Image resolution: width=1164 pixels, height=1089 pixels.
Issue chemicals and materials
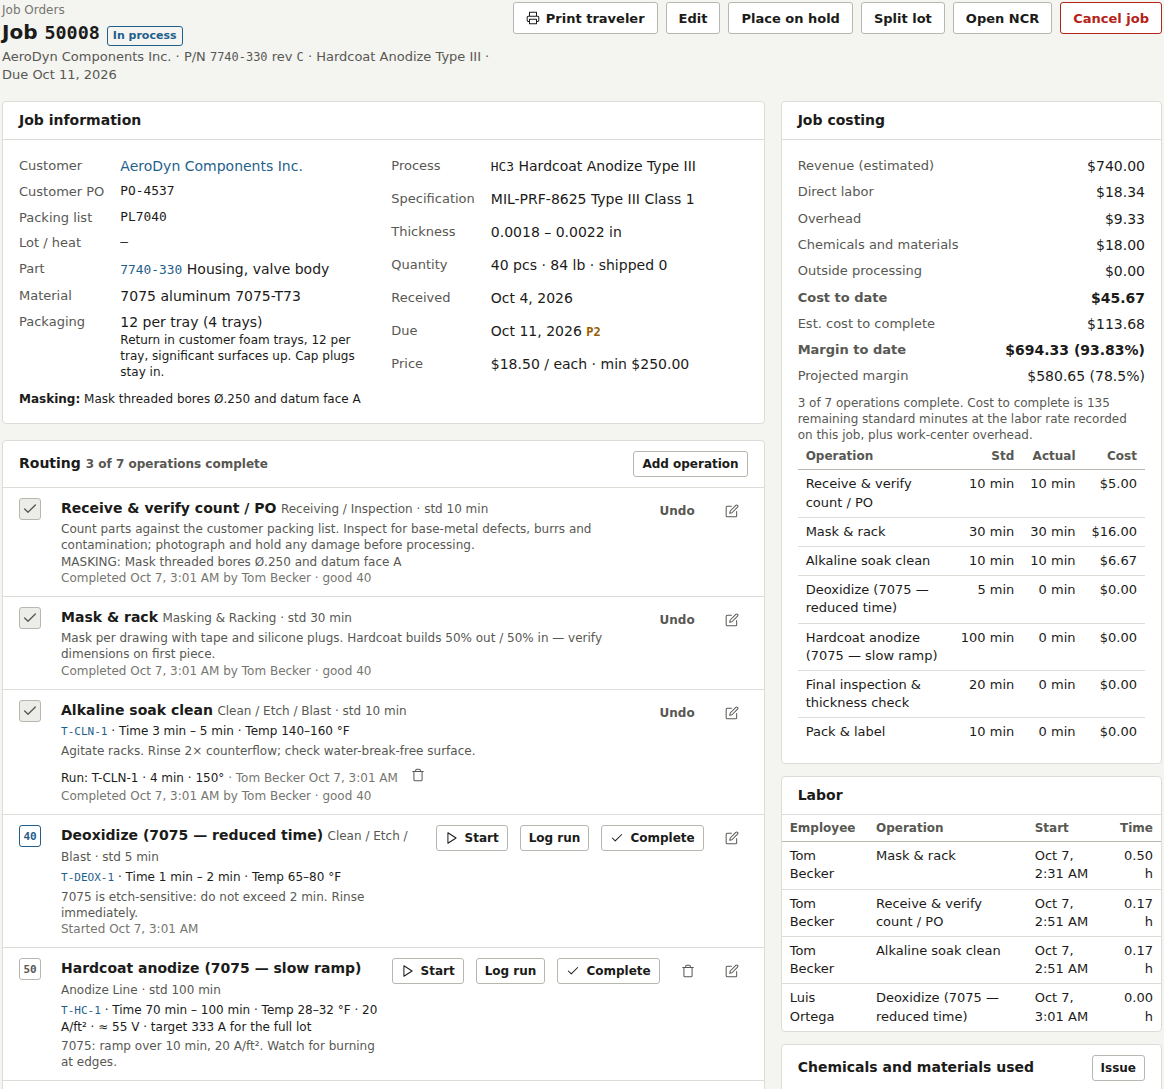tap(1117, 1067)
